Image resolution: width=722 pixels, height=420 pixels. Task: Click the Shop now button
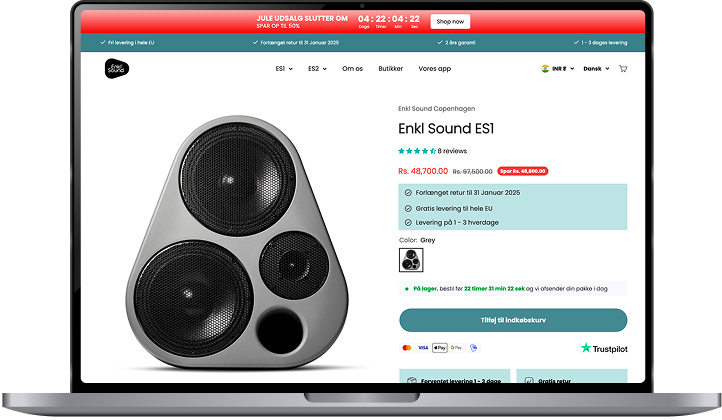pos(450,22)
